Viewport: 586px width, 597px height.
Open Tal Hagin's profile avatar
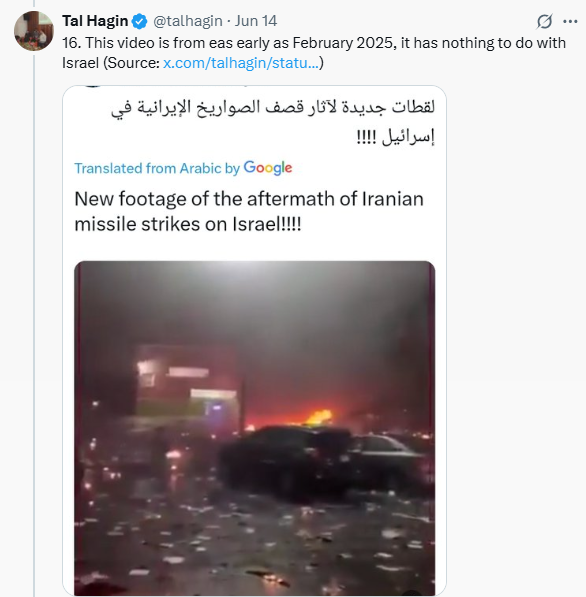[34, 31]
